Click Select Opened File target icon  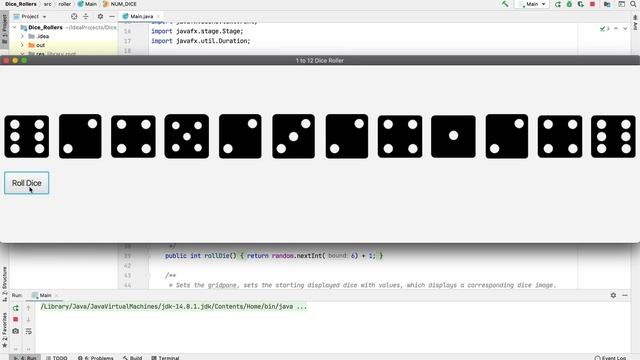pos(74,16)
